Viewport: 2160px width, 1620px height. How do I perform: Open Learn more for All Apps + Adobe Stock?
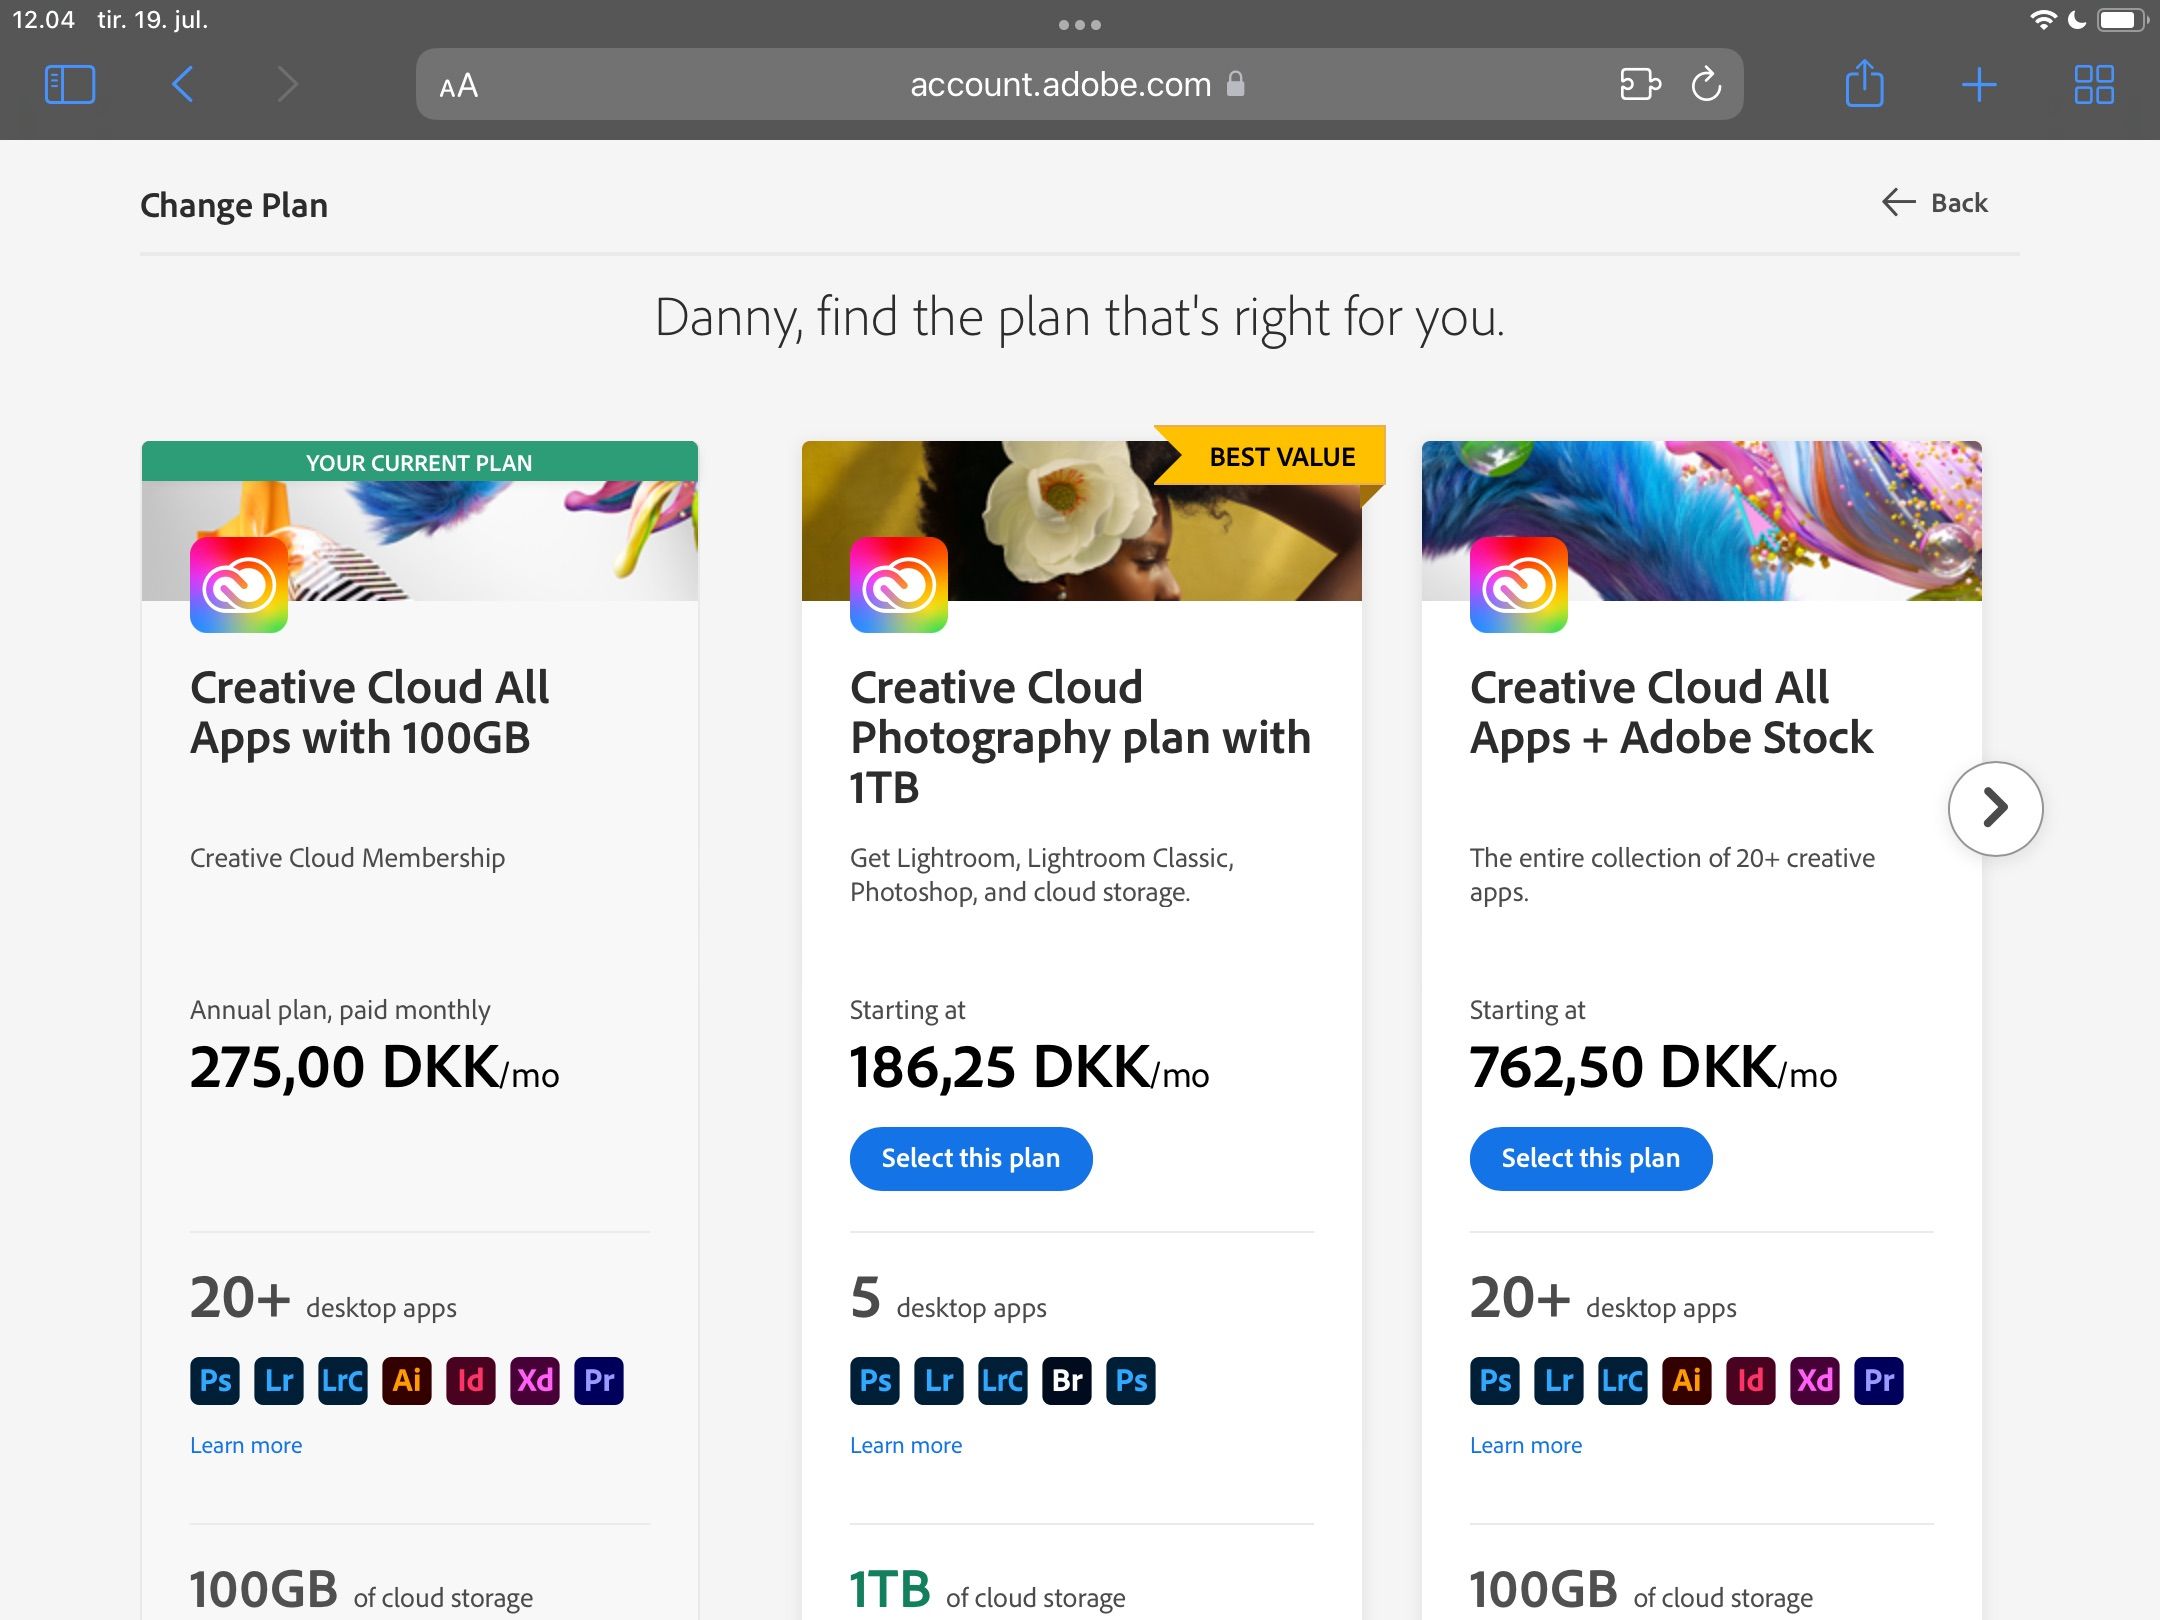pyautogui.click(x=1526, y=1445)
